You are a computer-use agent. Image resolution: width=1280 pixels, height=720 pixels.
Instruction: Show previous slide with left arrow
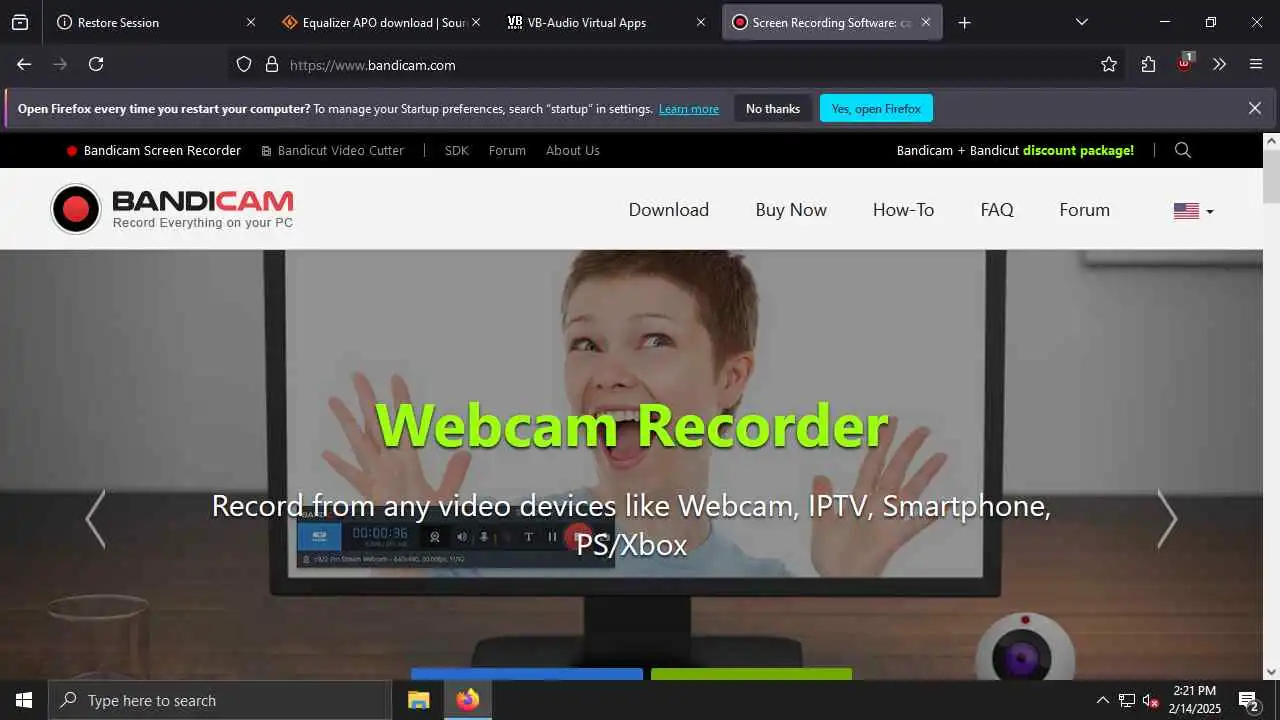pos(95,519)
